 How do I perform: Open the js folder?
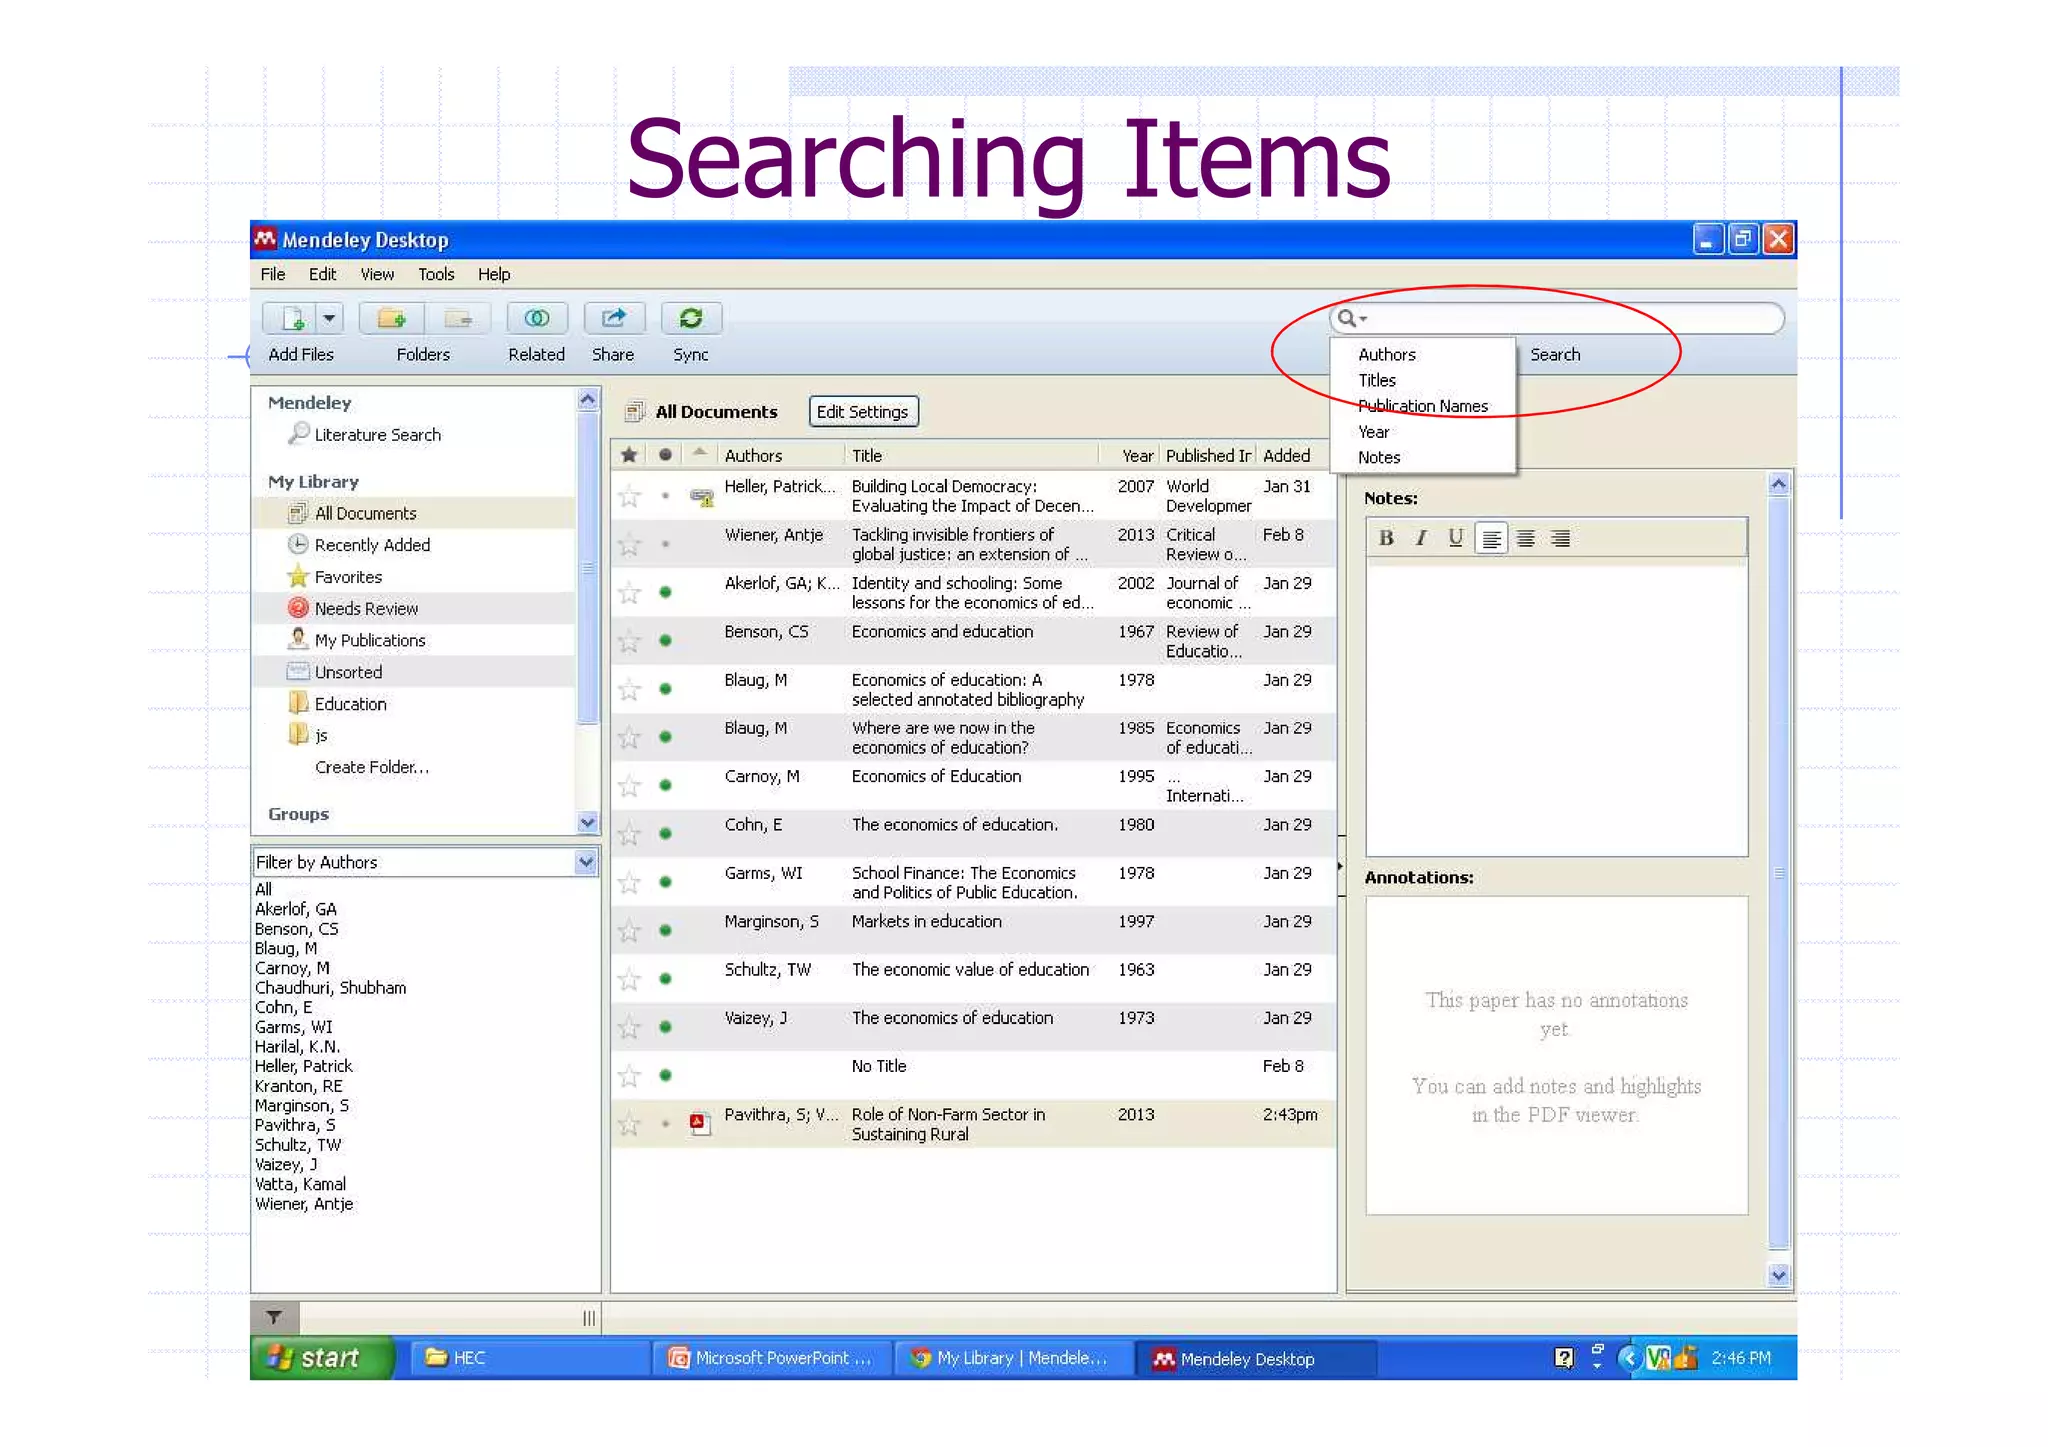click(x=320, y=735)
